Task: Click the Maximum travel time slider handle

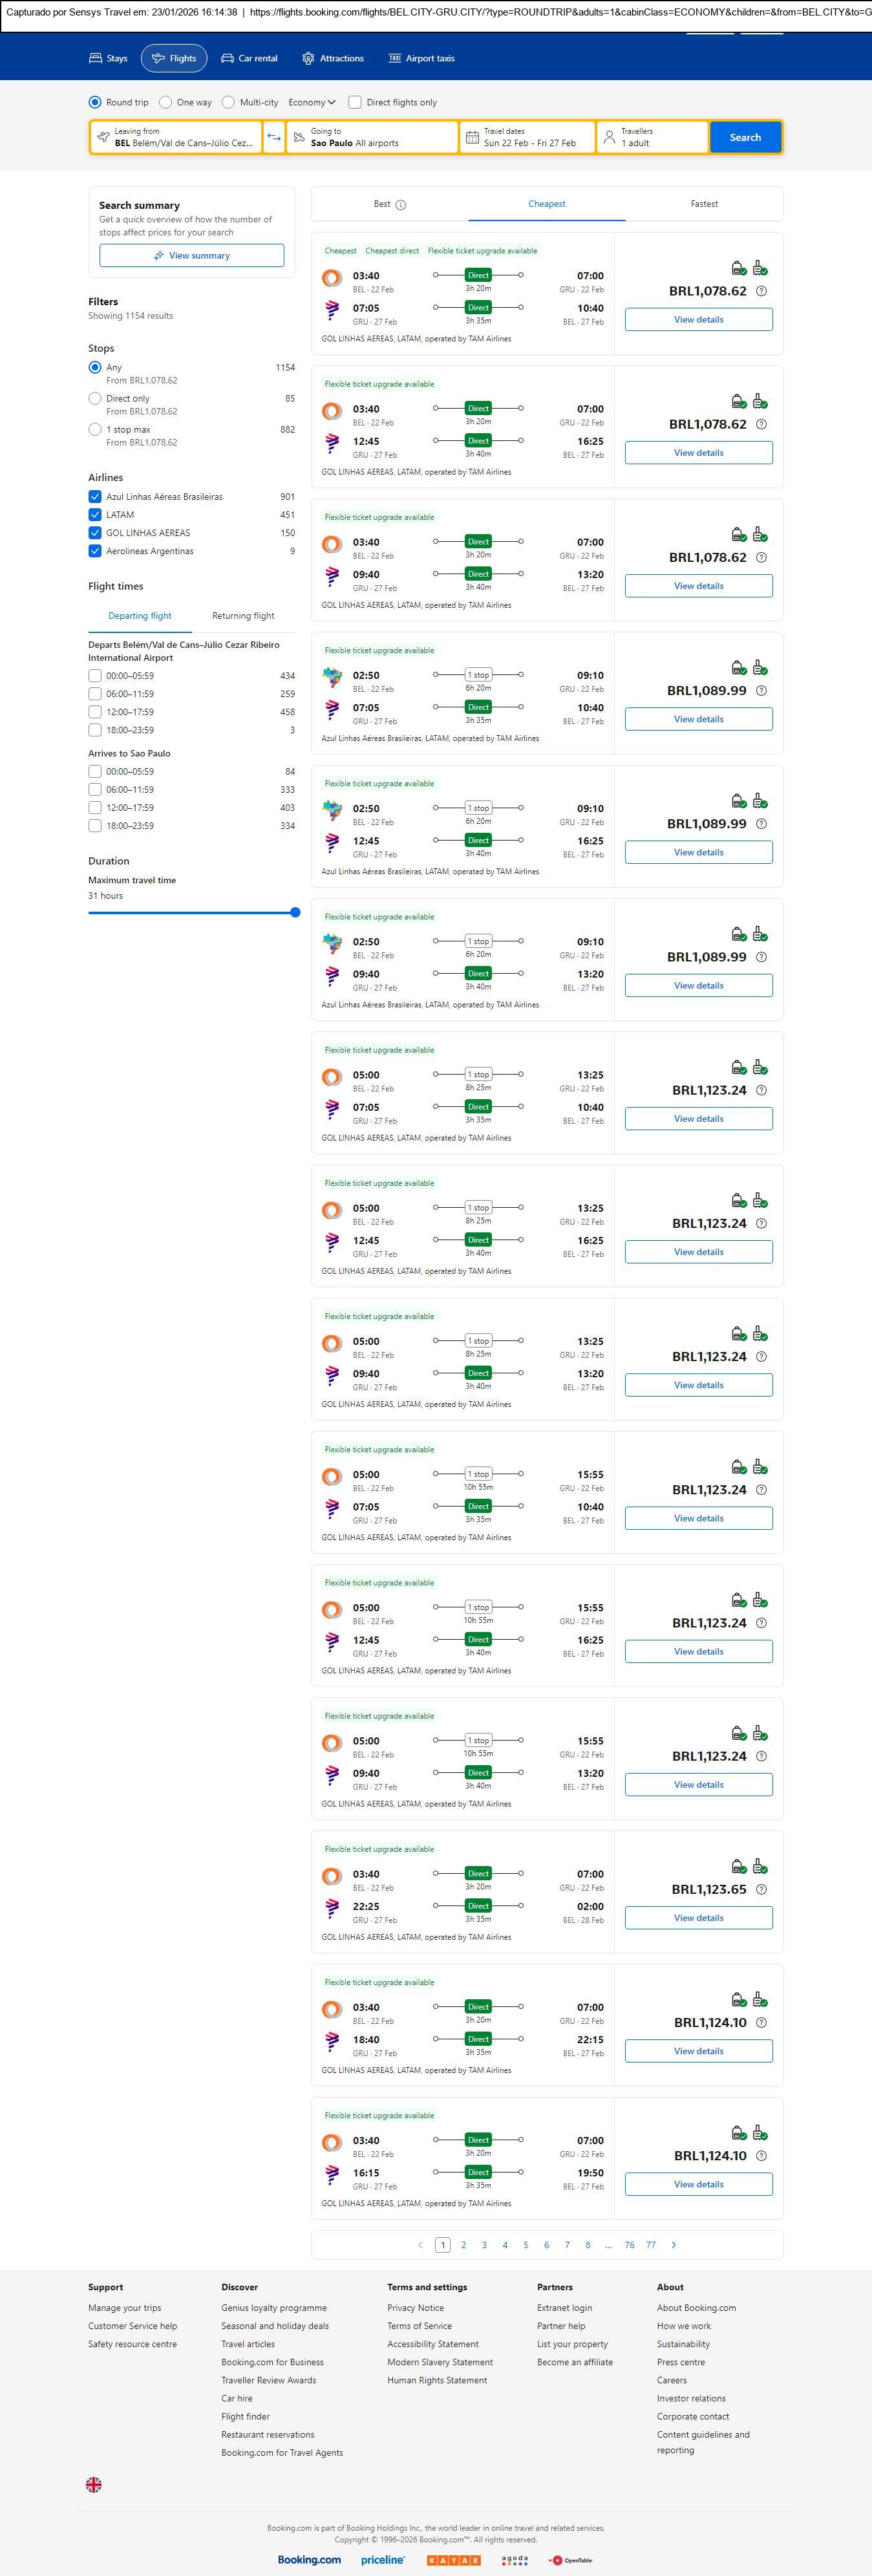Action: tap(295, 912)
